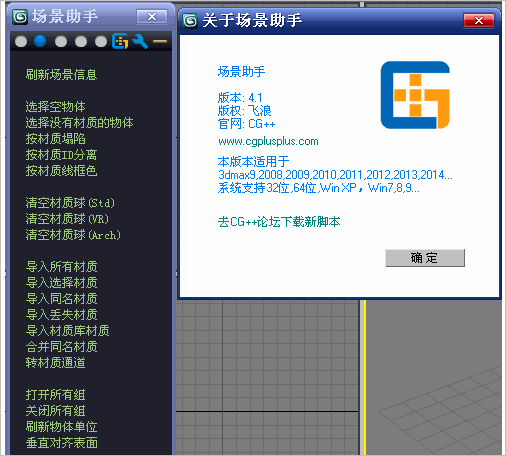Select 合并同名材质
The height and width of the screenshot is (456, 506).
tap(61, 347)
